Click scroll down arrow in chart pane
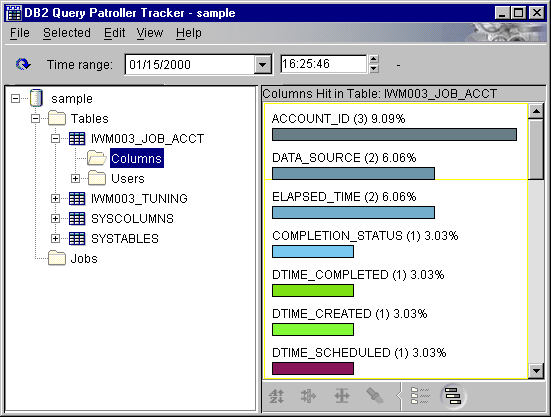 (x=536, y=370)
